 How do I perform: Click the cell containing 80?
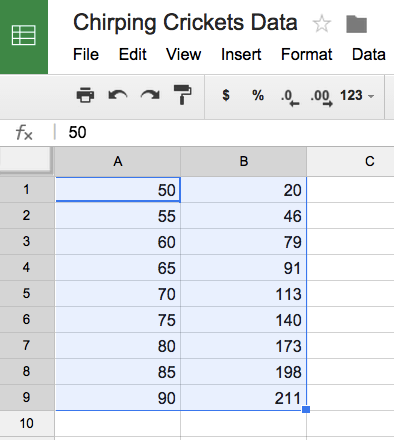click(118, 346)
